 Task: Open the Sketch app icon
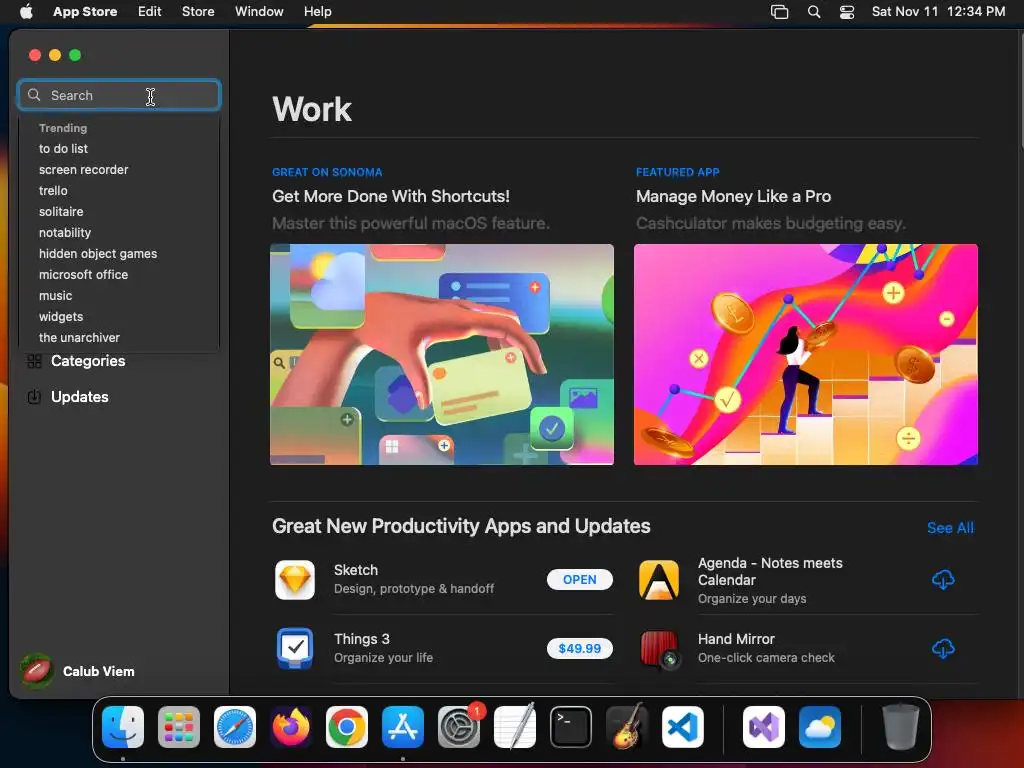click(x=295, y=580)
